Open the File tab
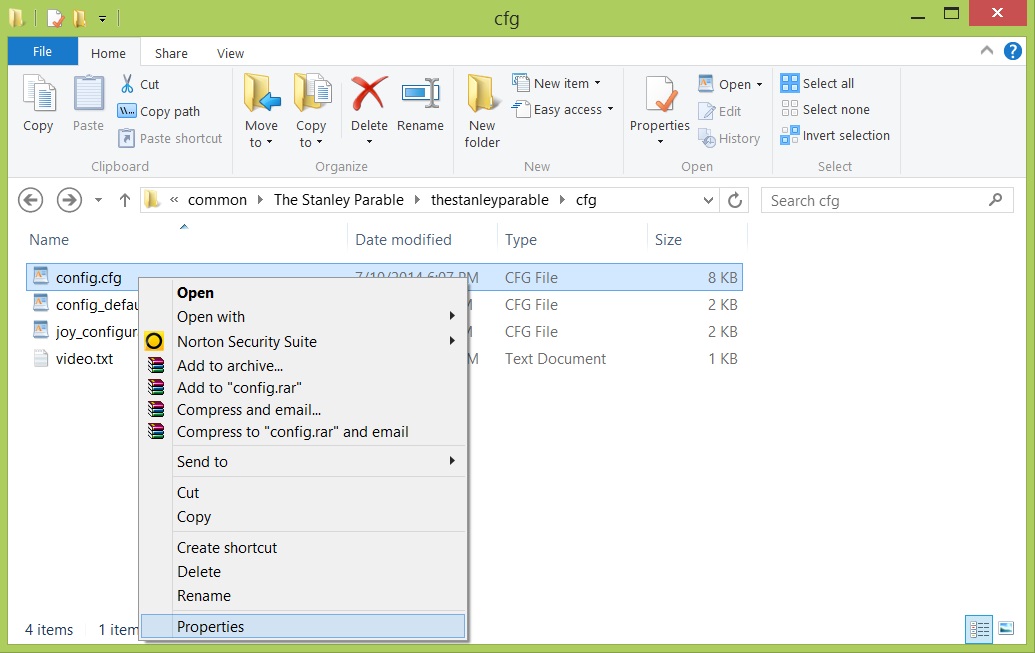The image size is (1035, 653). 42,52
